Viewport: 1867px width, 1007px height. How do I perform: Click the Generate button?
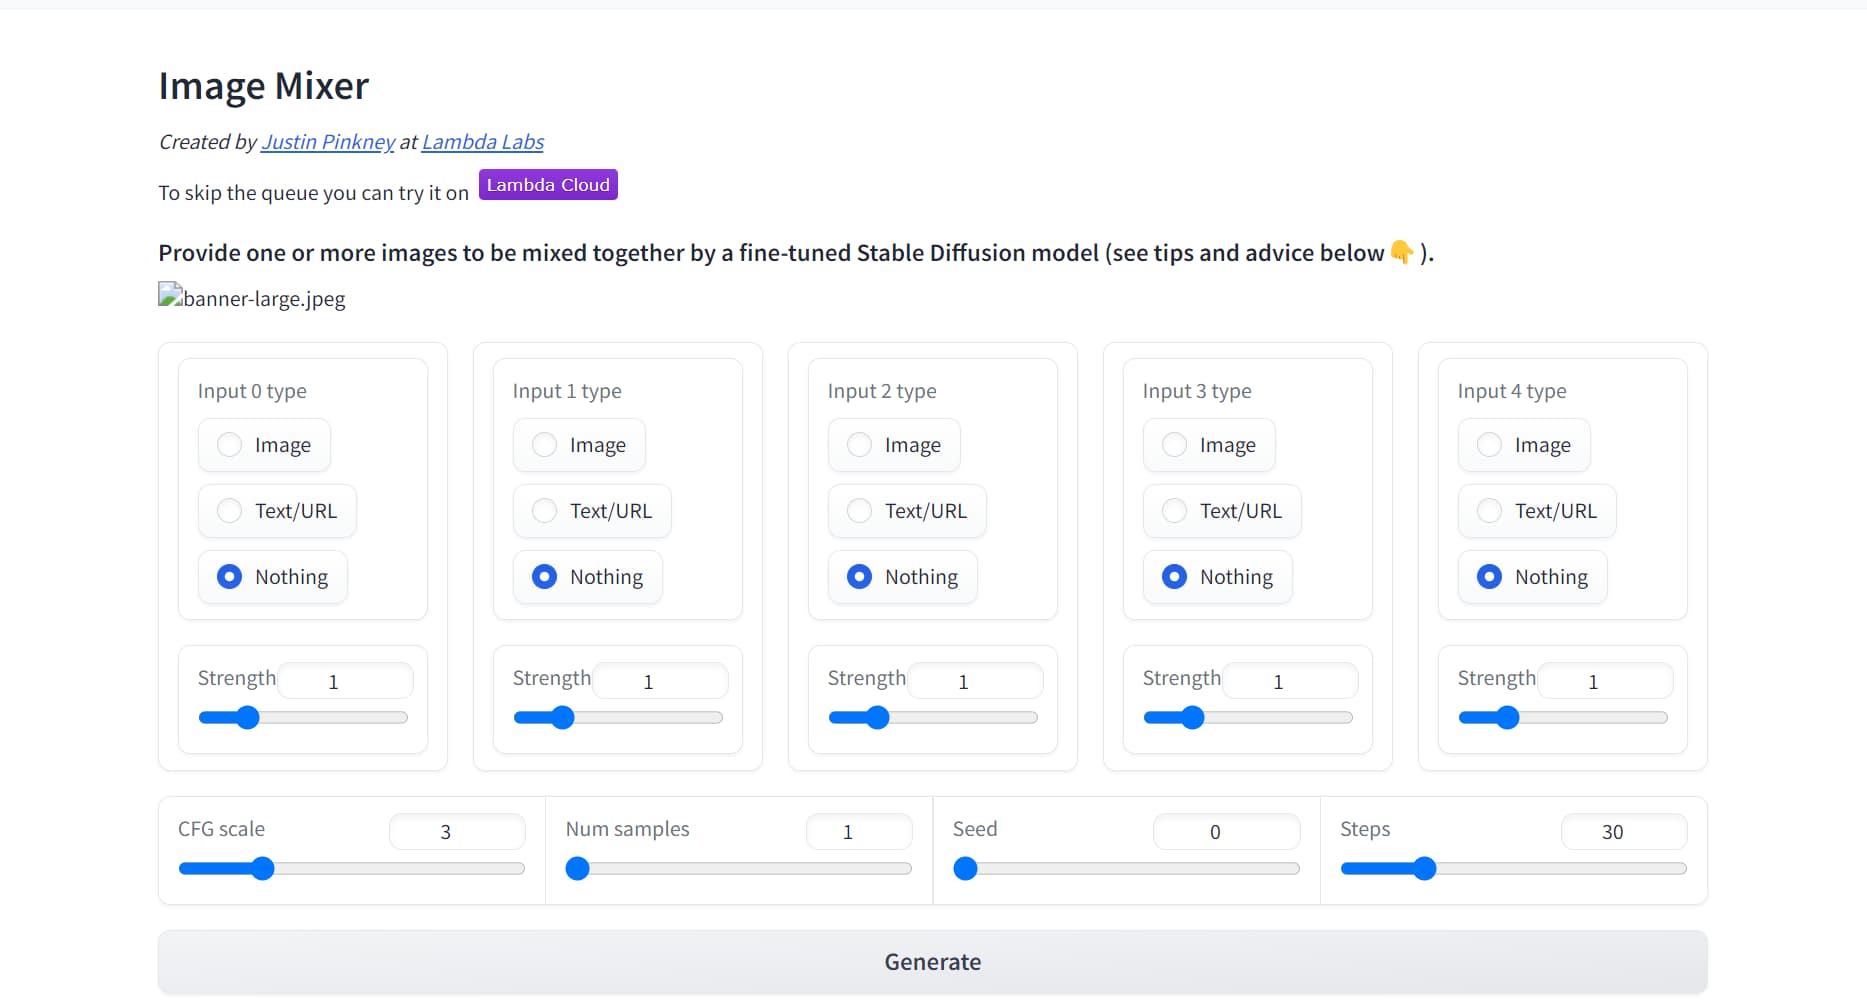(x=932, y=962)
